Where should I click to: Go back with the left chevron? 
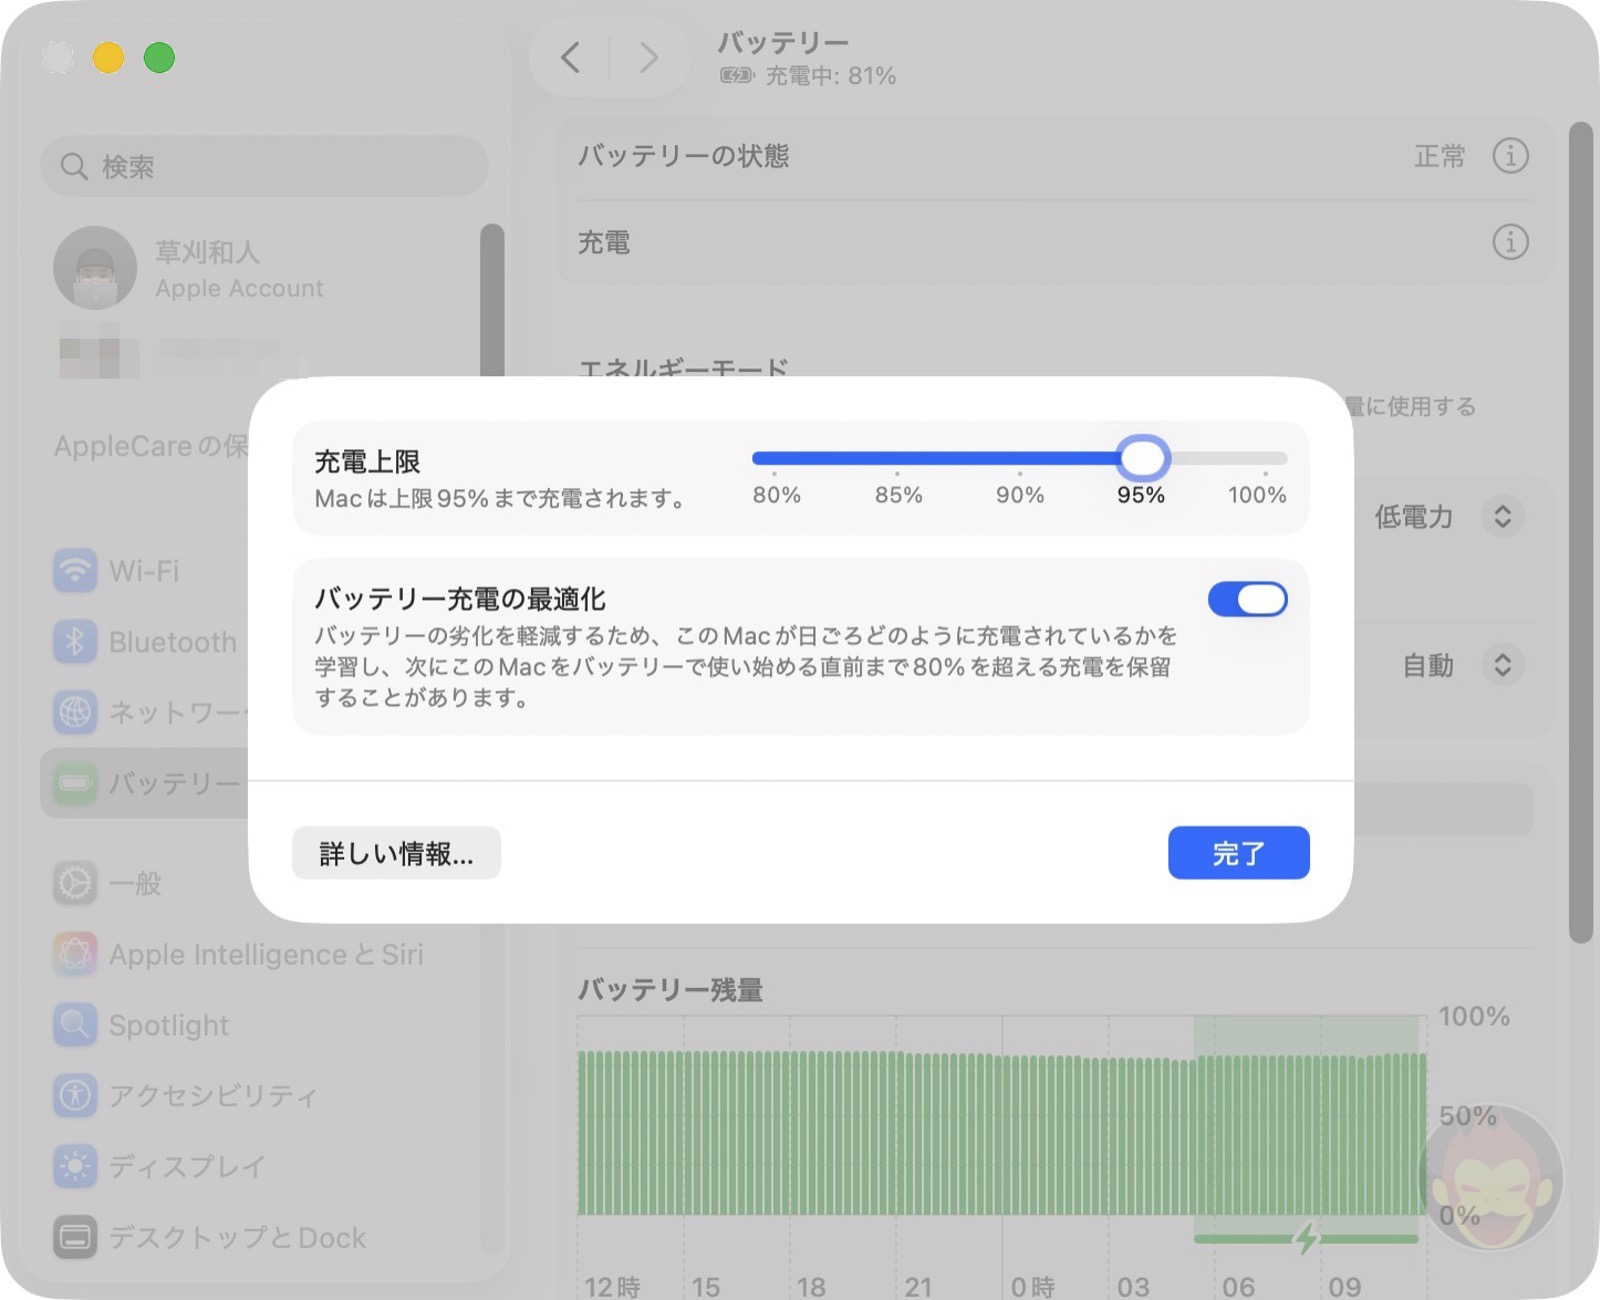click(571, 58)
